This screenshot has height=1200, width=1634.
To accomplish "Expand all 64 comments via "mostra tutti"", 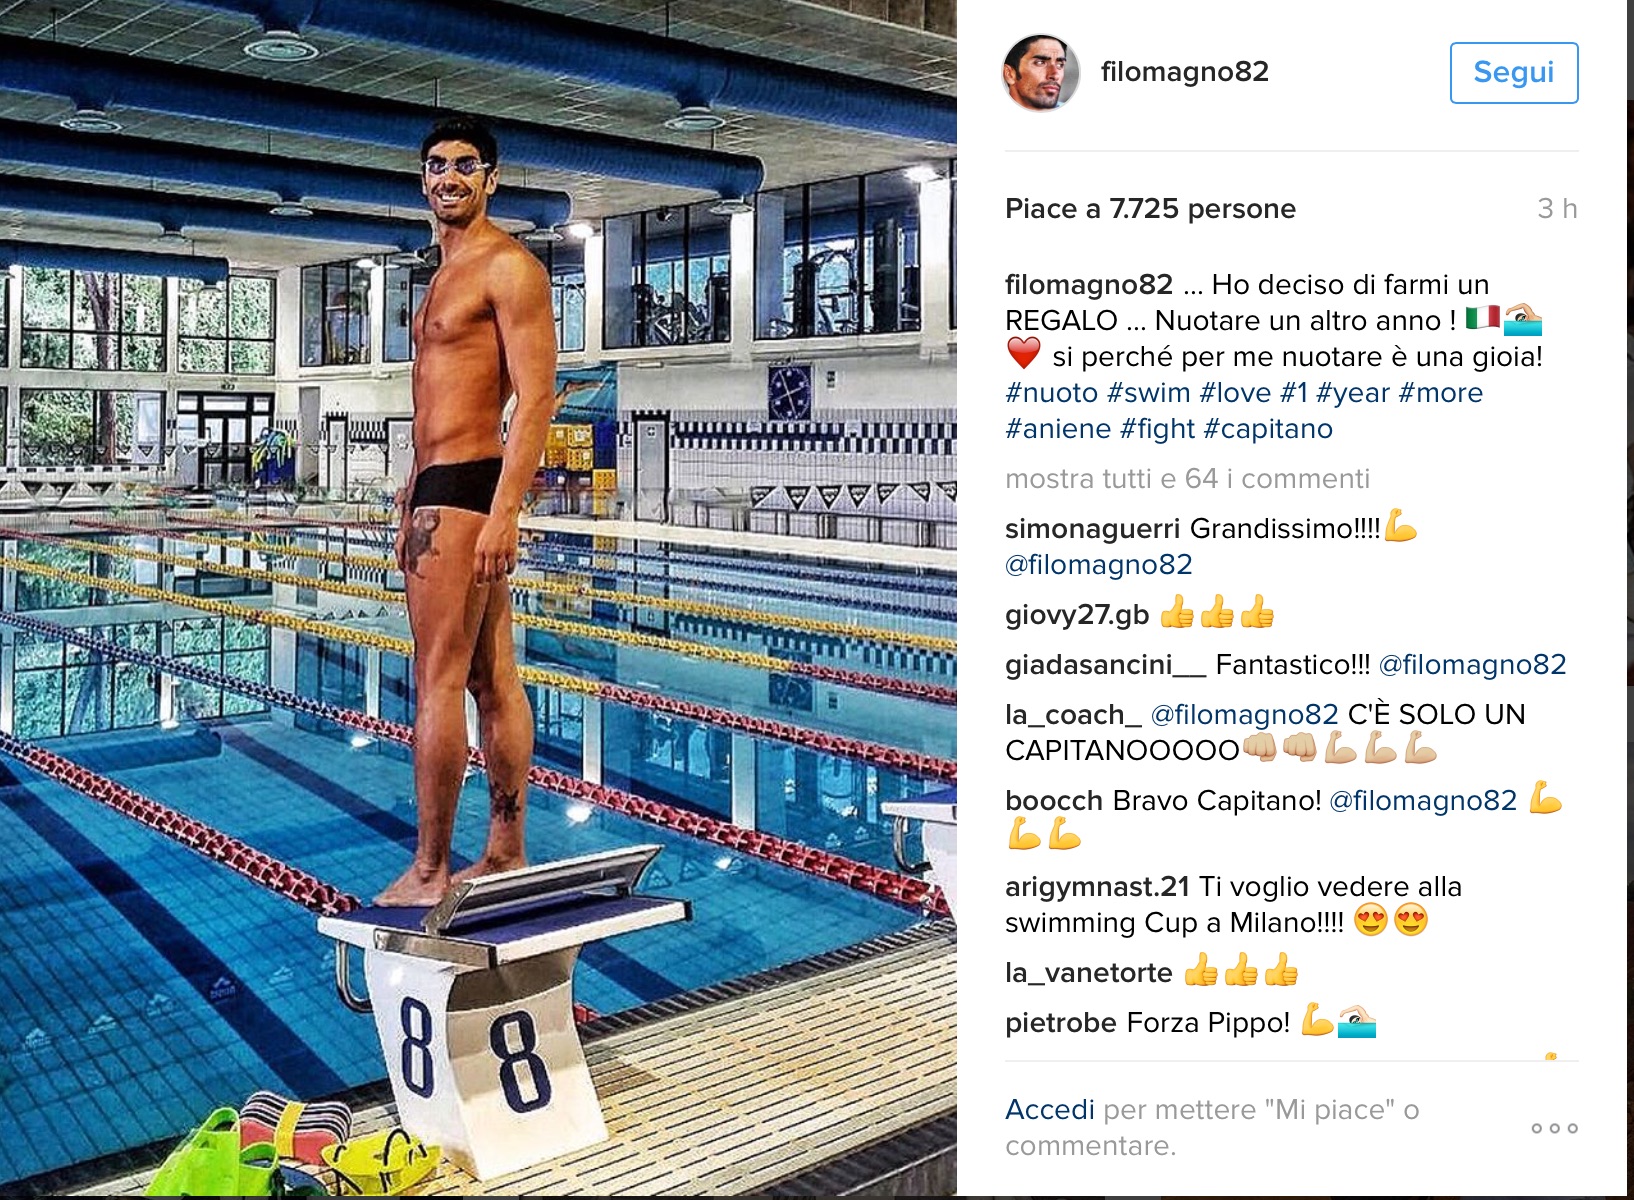I will click(1187, 479).
